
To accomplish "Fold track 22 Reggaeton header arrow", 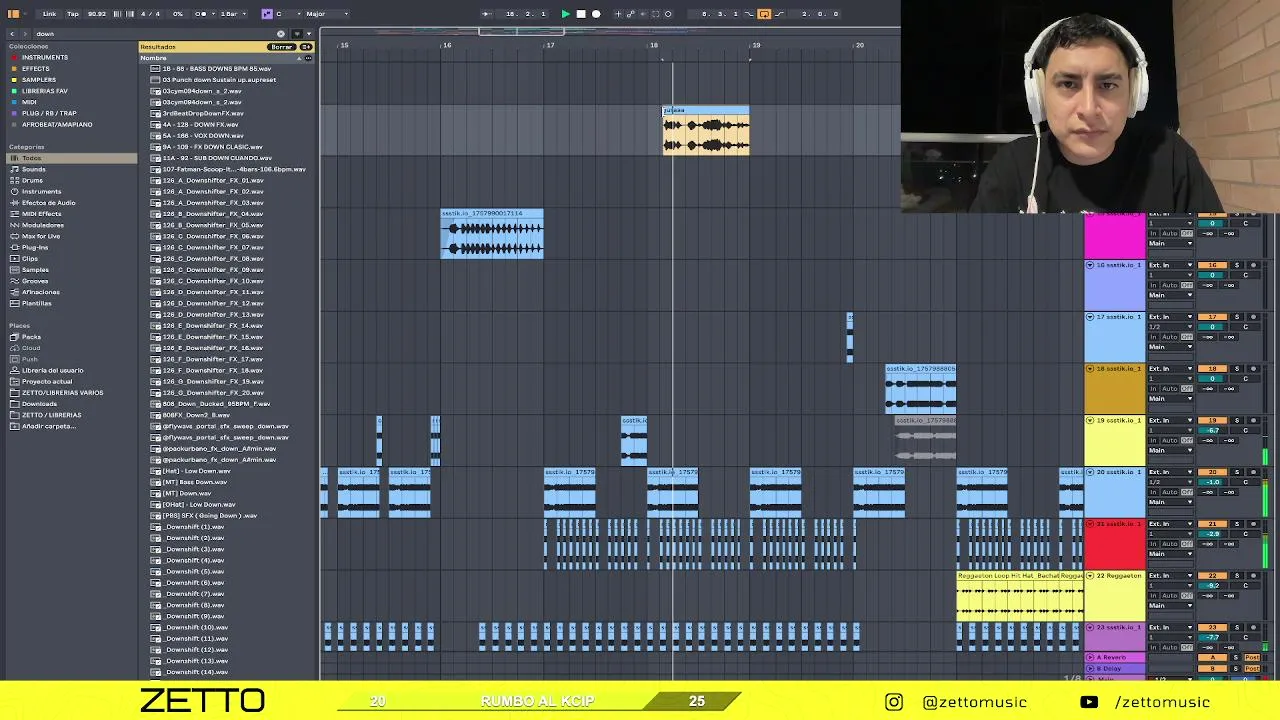I will pyautogui.click(x=1090, y=576).
